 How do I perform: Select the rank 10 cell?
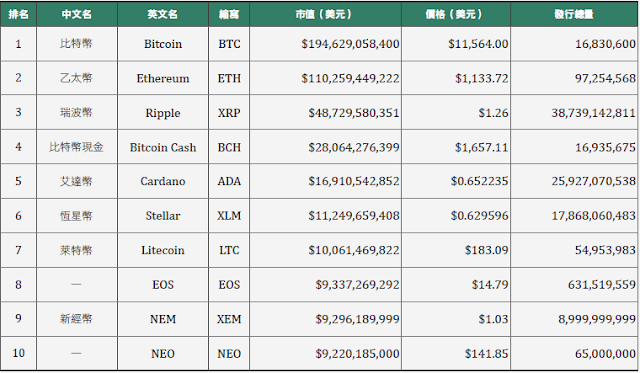pos(18,353)
